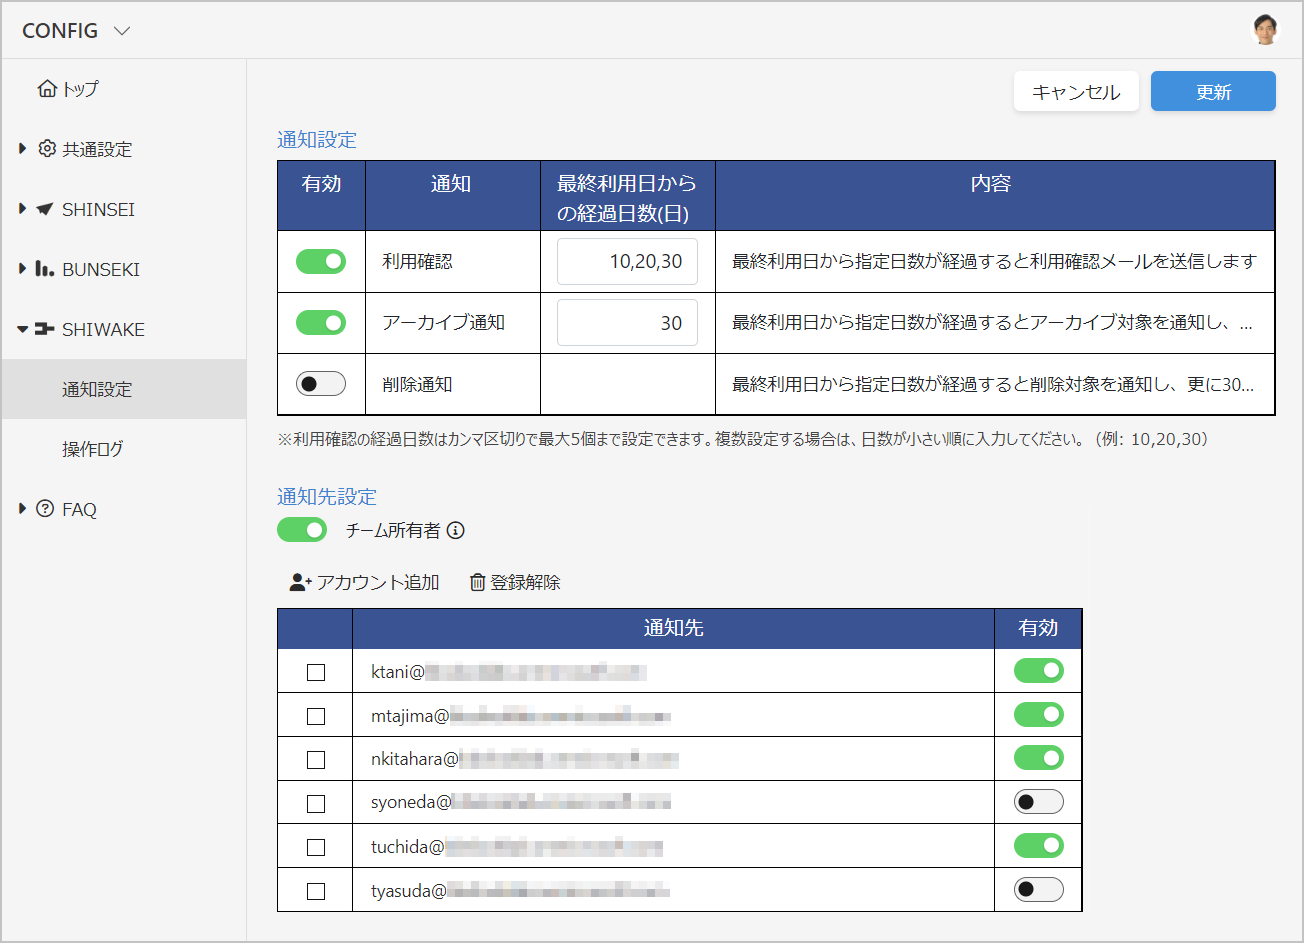
Task: Enable the 削除通知 toggle
Action: [321, 384]
